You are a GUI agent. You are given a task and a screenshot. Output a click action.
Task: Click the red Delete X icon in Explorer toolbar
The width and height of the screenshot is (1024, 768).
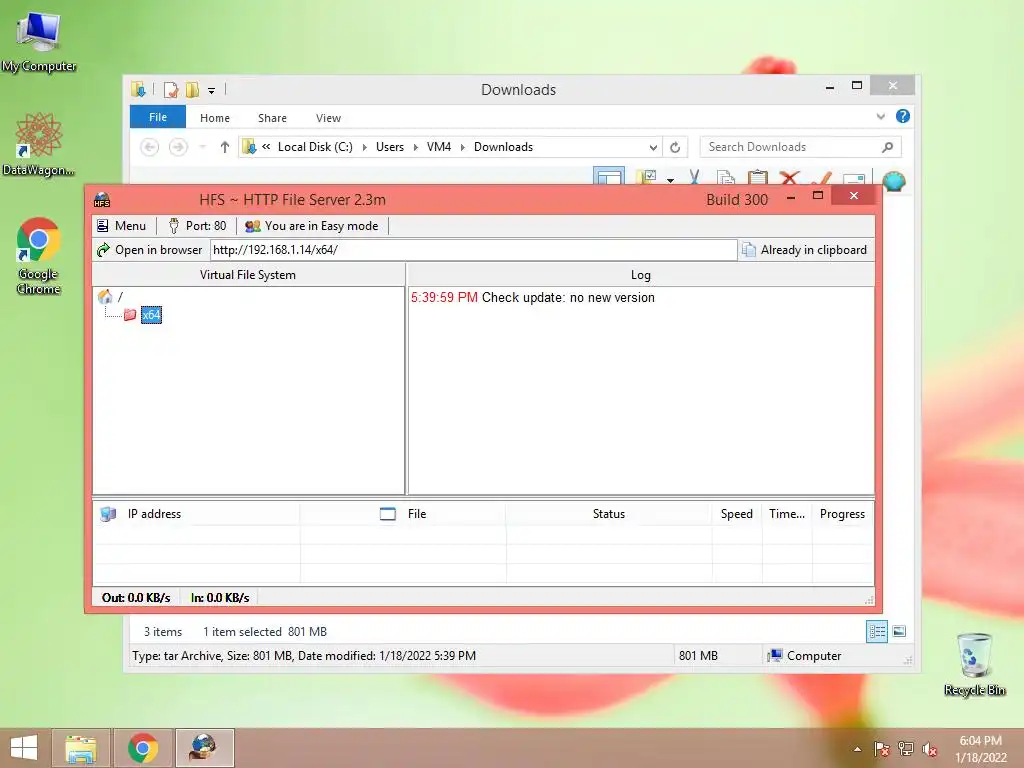(790, 178)
